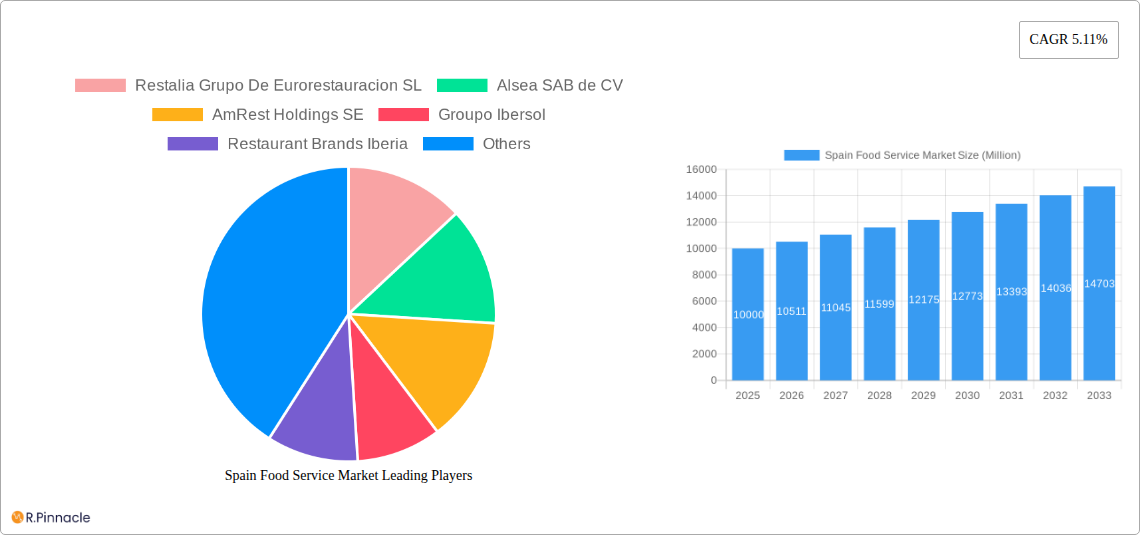This screenshot has width=1140, height=535.
Task: Click the 6000 y-axis label
Action: [x=705, y=301]
